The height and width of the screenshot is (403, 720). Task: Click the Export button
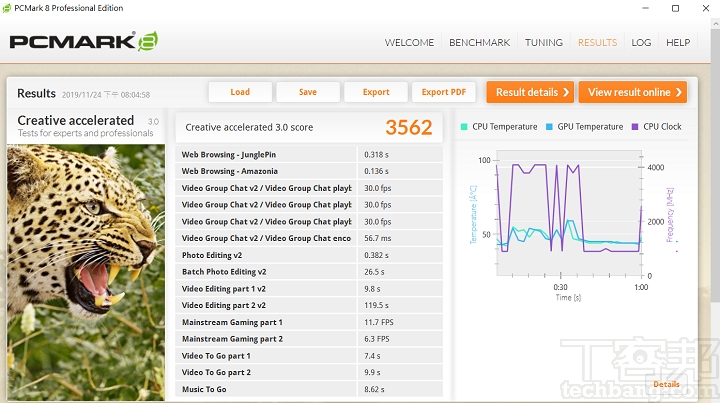376,92
